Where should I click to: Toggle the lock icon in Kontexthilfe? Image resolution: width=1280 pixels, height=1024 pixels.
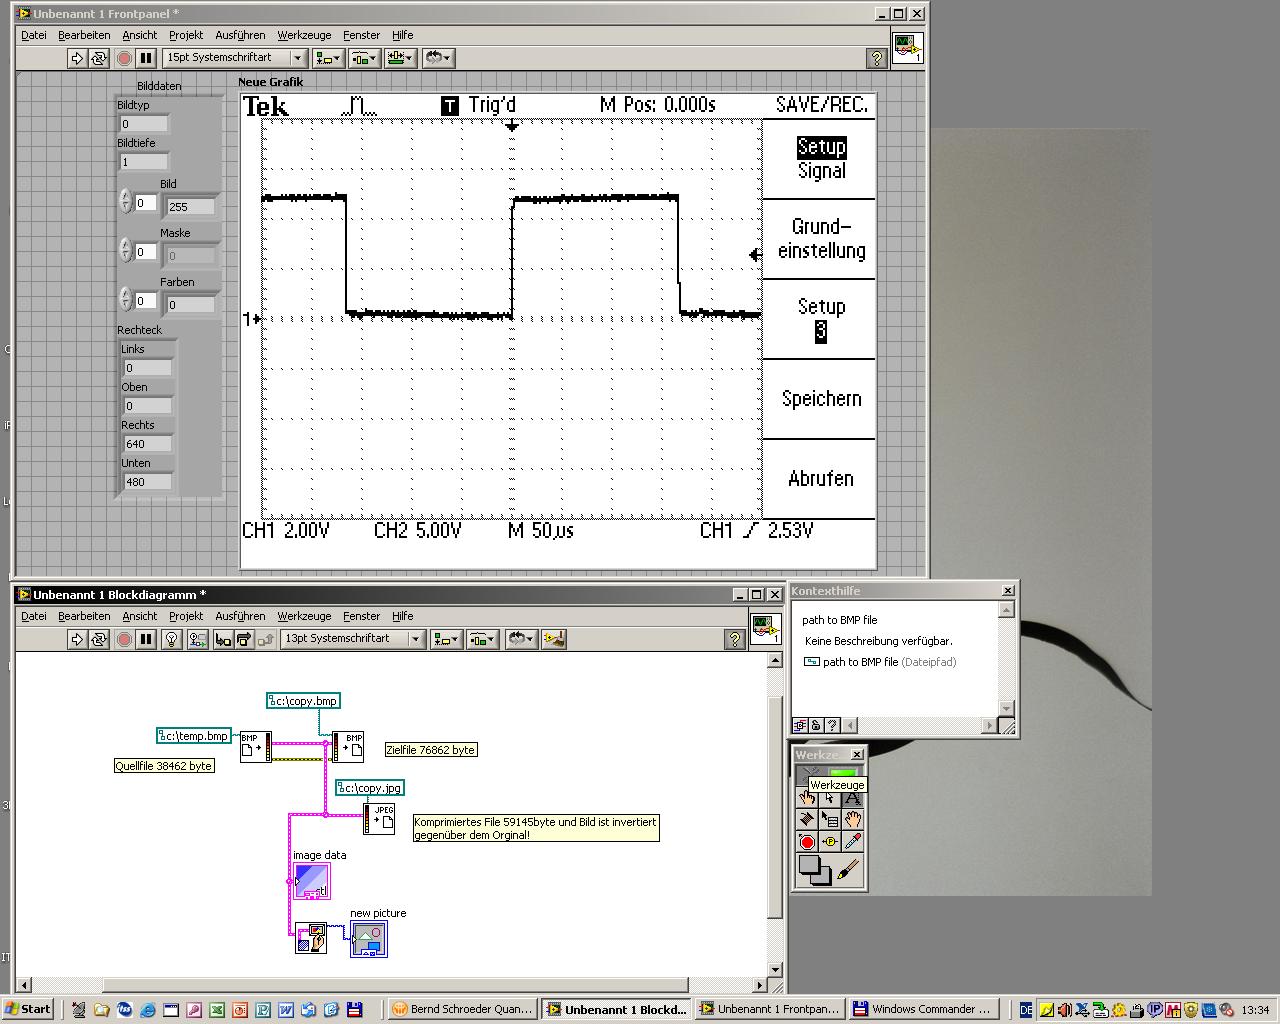click(816, 725)
